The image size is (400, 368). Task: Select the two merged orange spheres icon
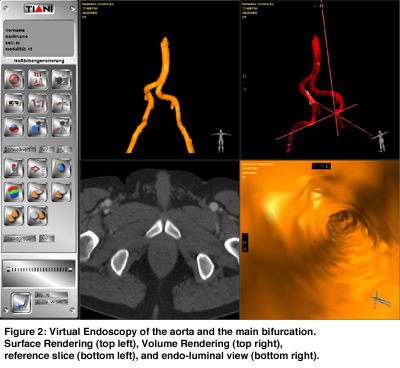(14, 216)
